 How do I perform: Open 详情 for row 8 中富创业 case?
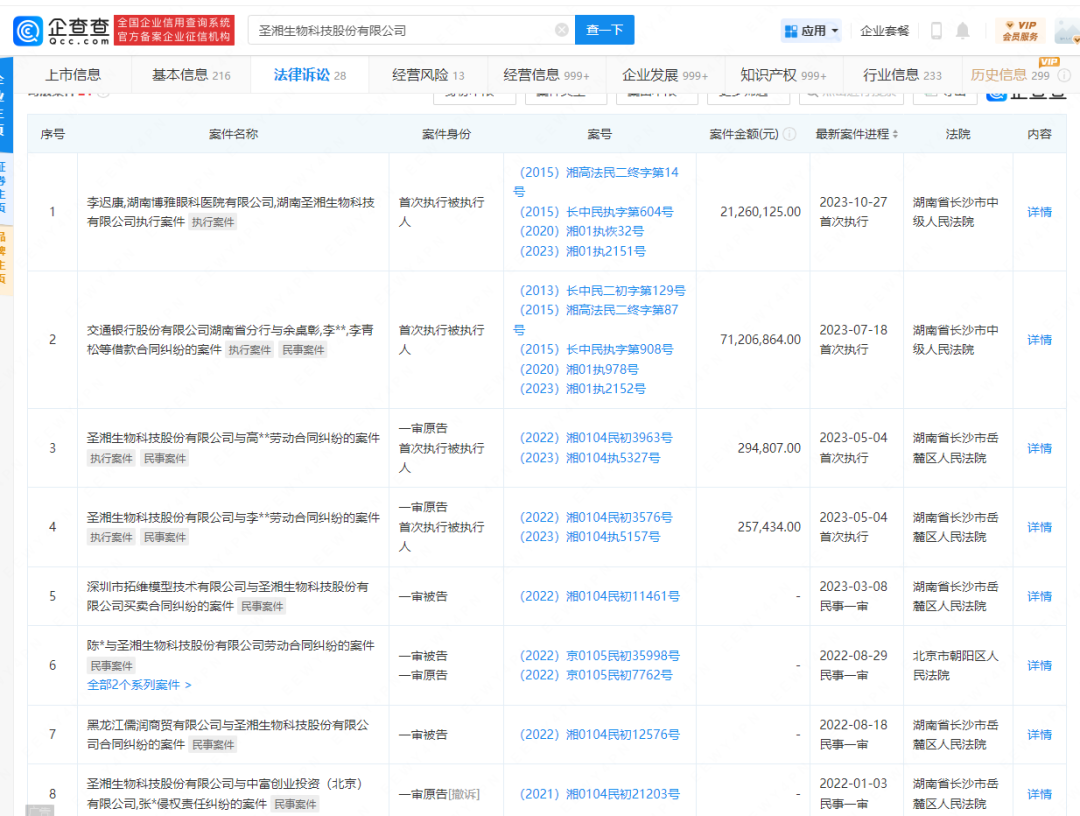(1039, 794)
